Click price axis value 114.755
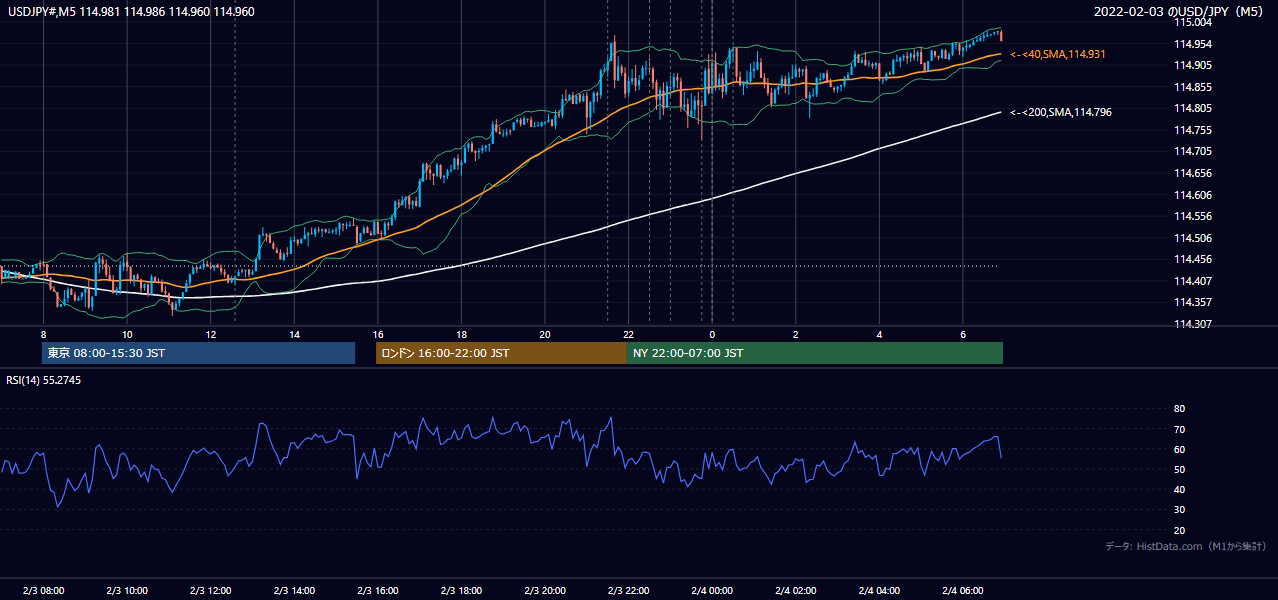1278x600 pixels. [1192, 130]
